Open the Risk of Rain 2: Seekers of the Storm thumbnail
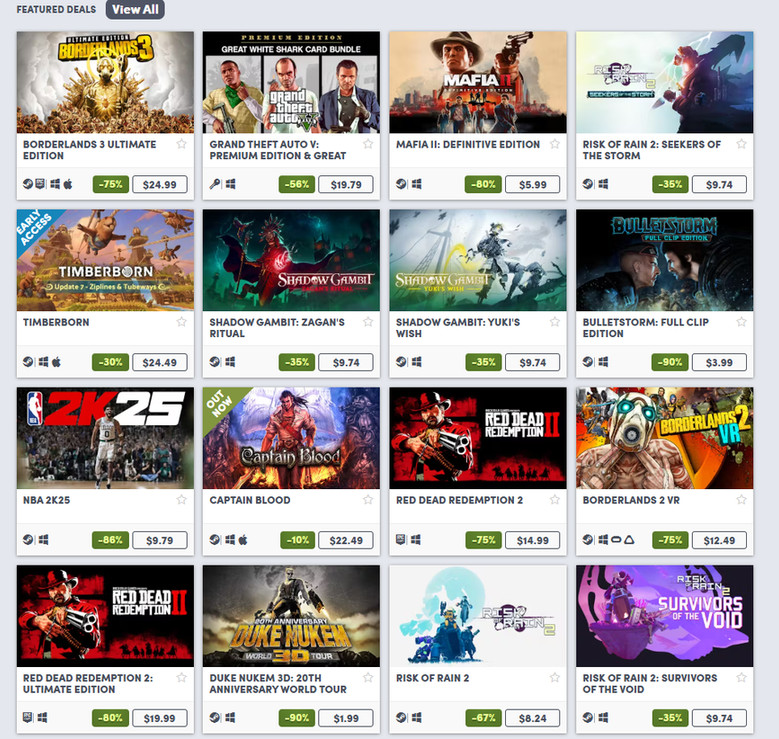The image size is (779, 739). (x=664, y=82)
